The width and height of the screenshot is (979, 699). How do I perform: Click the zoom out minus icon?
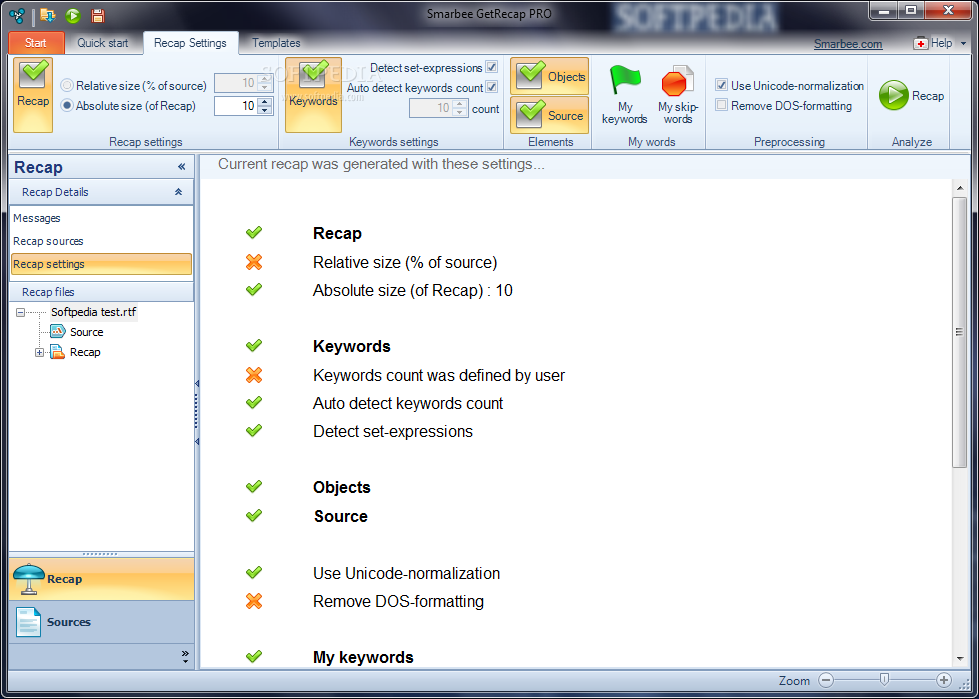click(826, 680)
